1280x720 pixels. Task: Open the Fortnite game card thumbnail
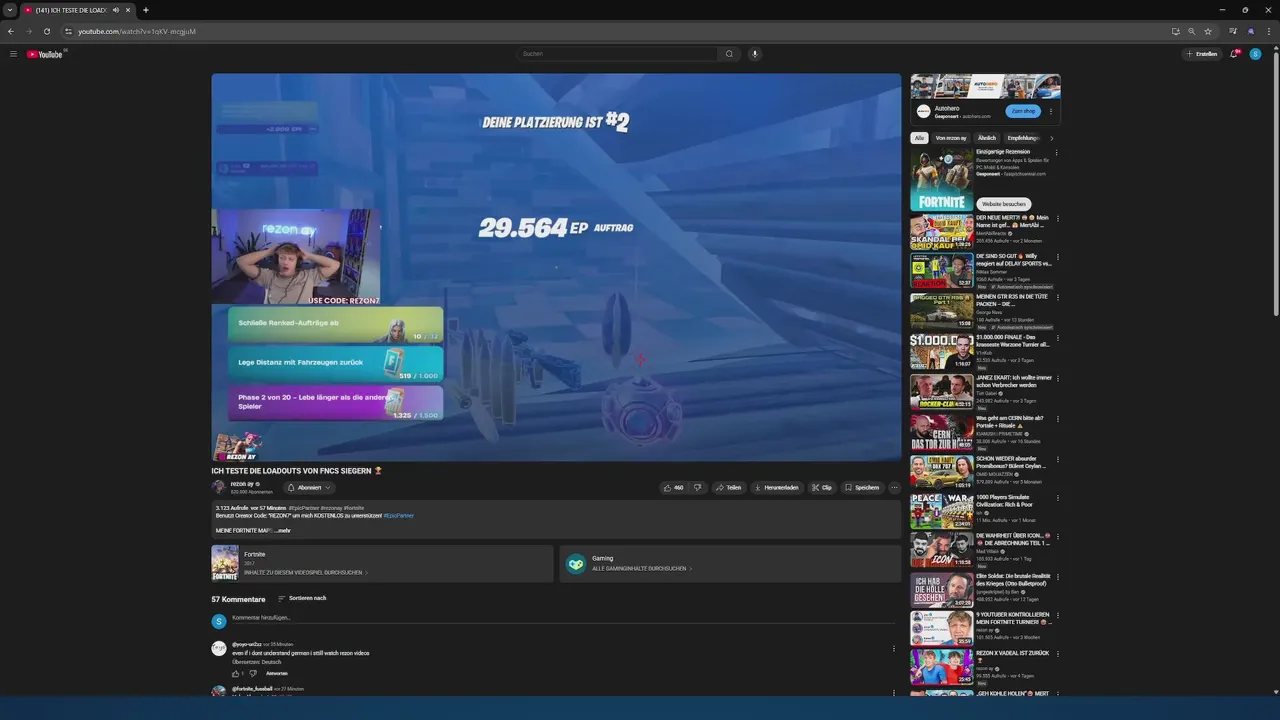point(225,563)
